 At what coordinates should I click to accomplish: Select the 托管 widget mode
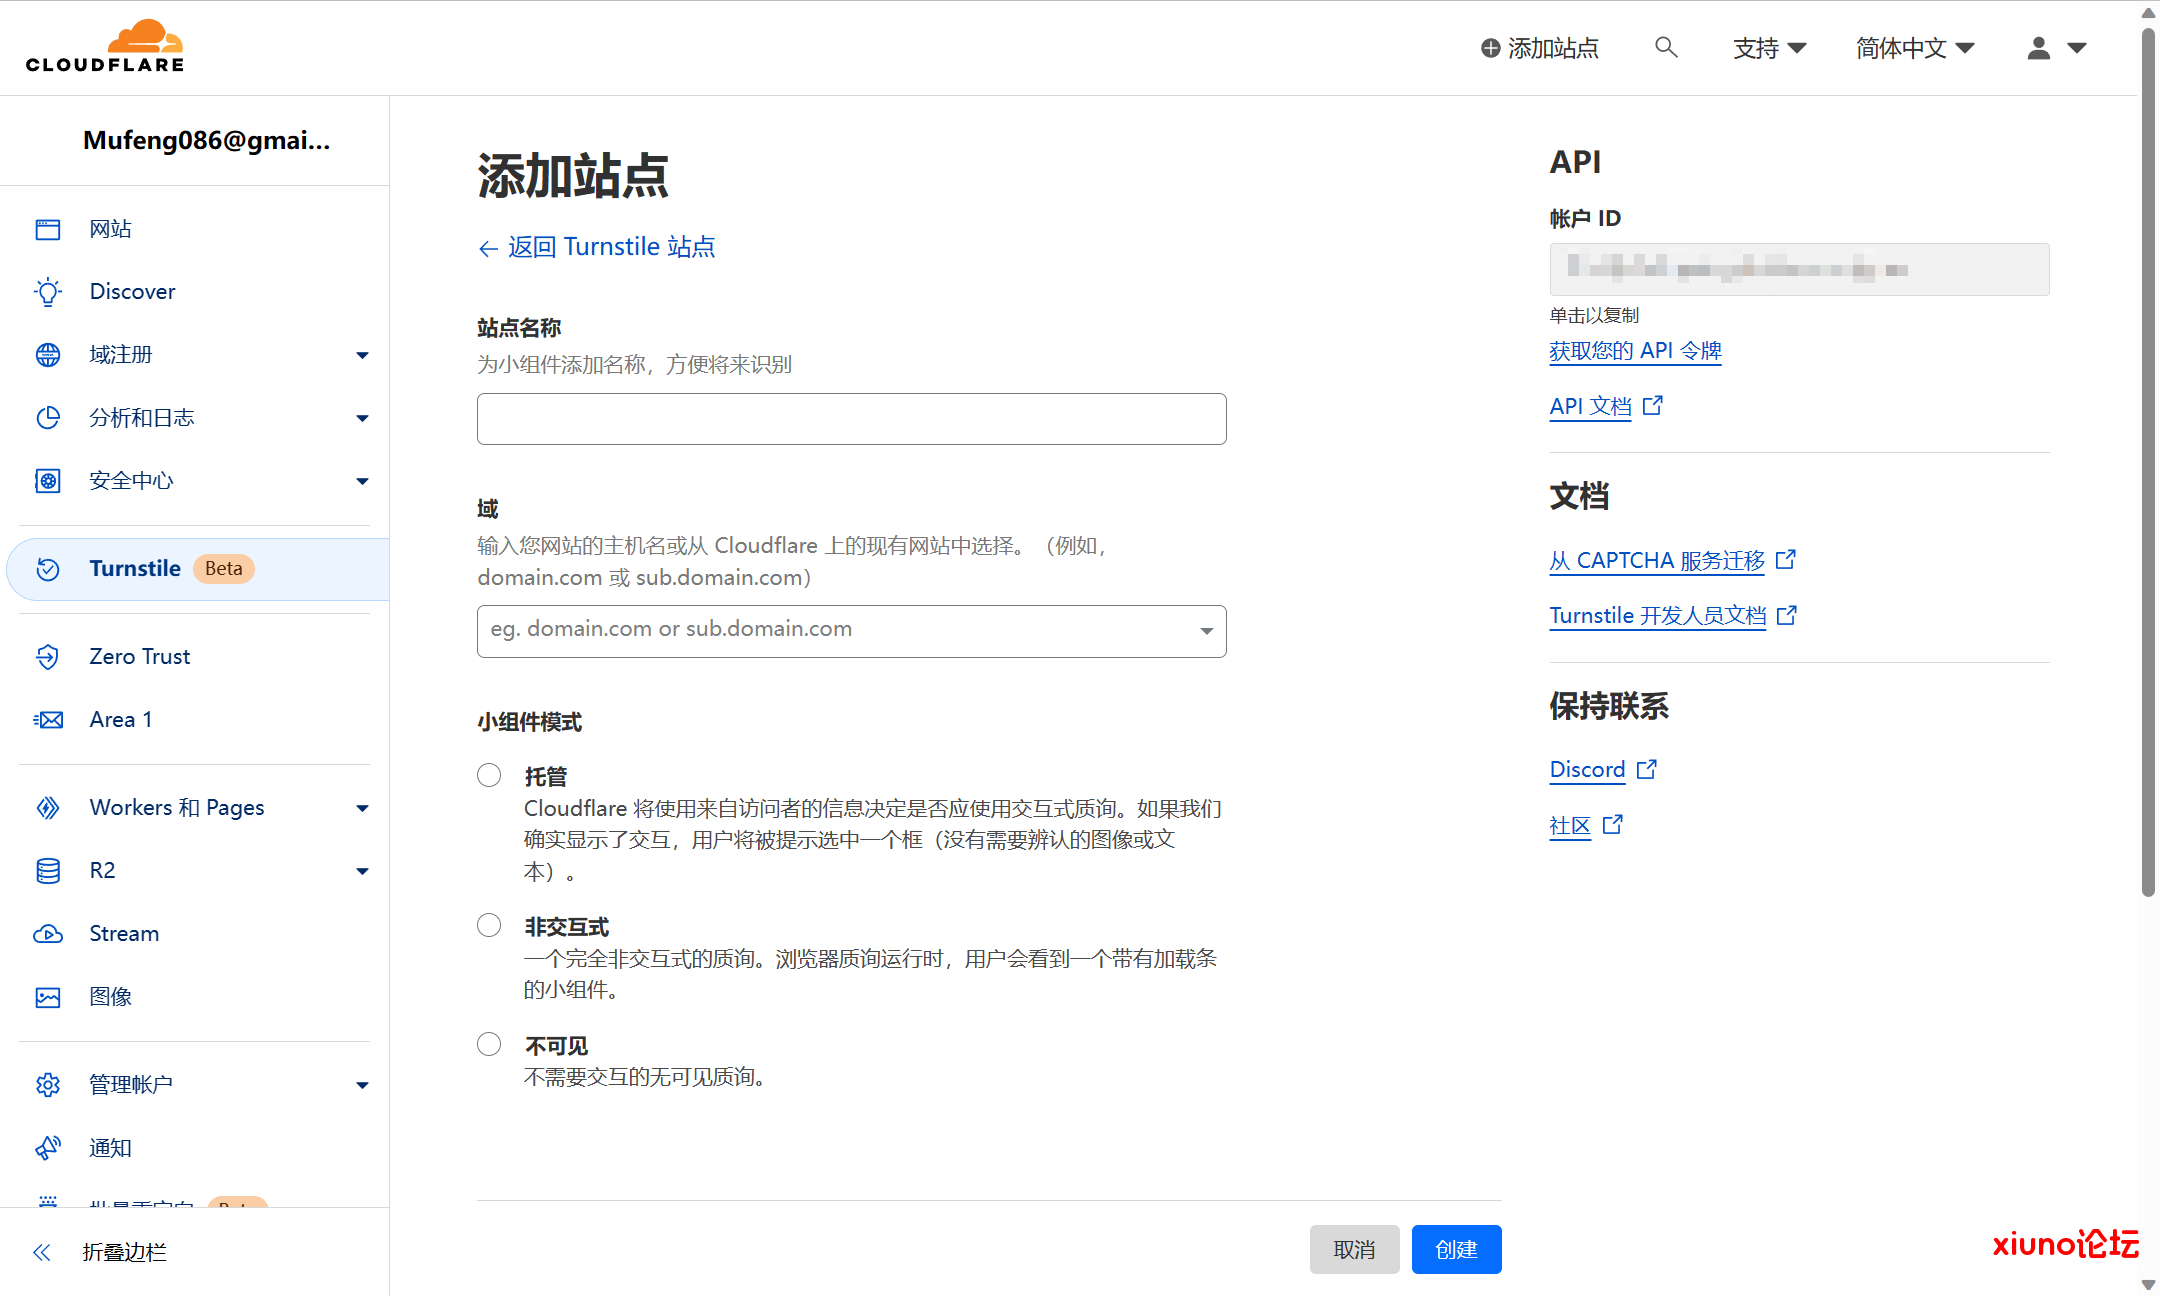pyautogui.click(x=489, y=774)
